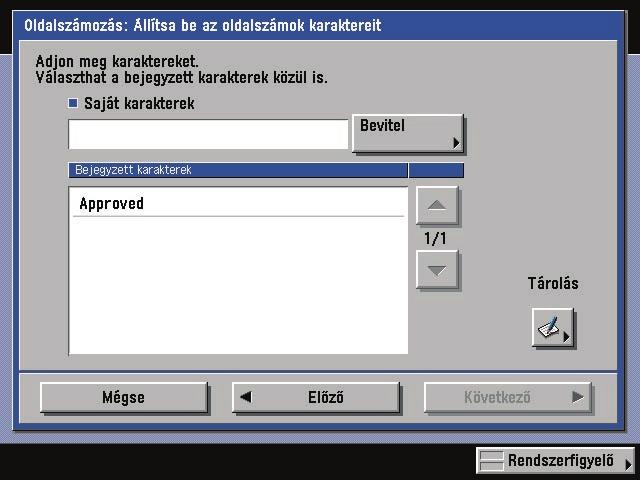Focus the Saját karakterek text field
This screenshot has height=480, width=640.
tap(208, 134)
